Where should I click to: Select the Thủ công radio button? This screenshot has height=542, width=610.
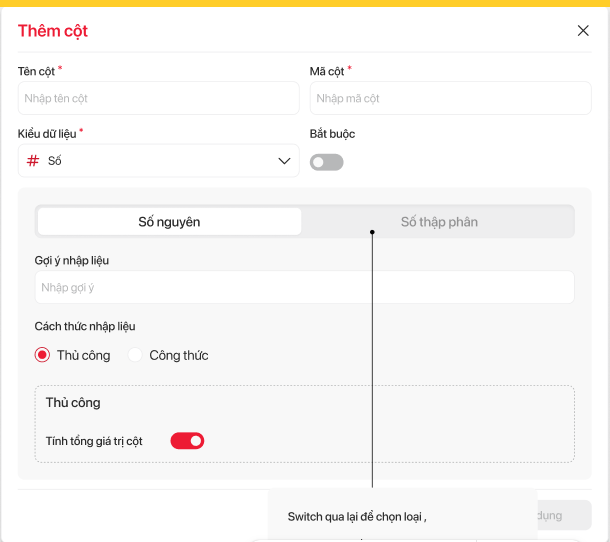point(42,355)
